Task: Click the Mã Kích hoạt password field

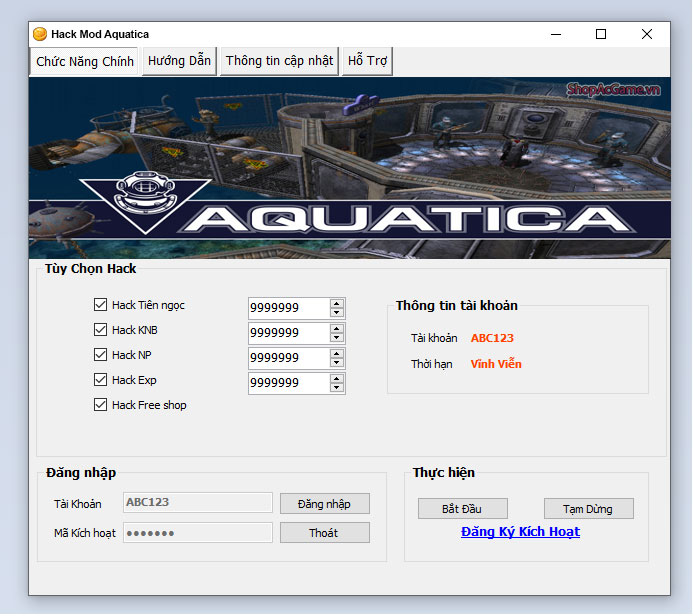Action: click(198, 533)
